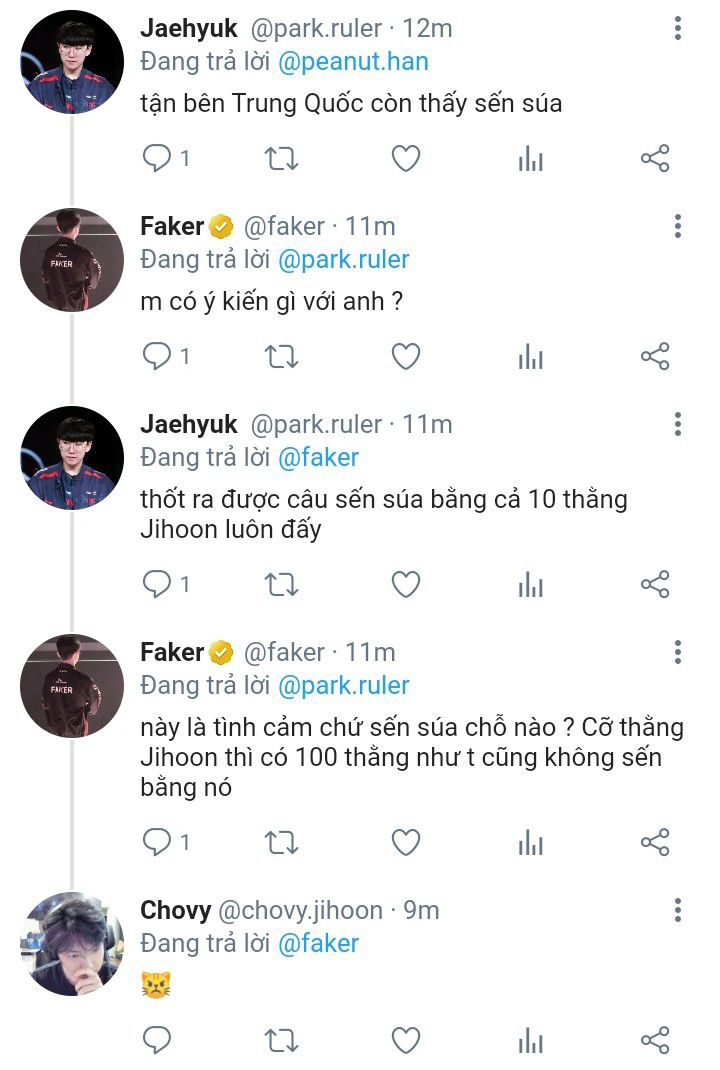View analytics on Chovy's tweet
This screenshot has width=720, height=1070.
(x=530, y=1041)
